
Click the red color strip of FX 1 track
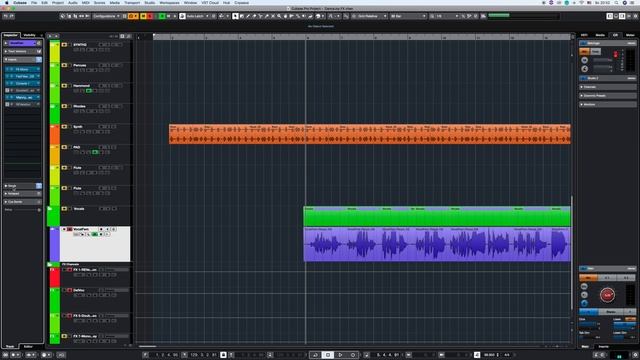[54, 277]
